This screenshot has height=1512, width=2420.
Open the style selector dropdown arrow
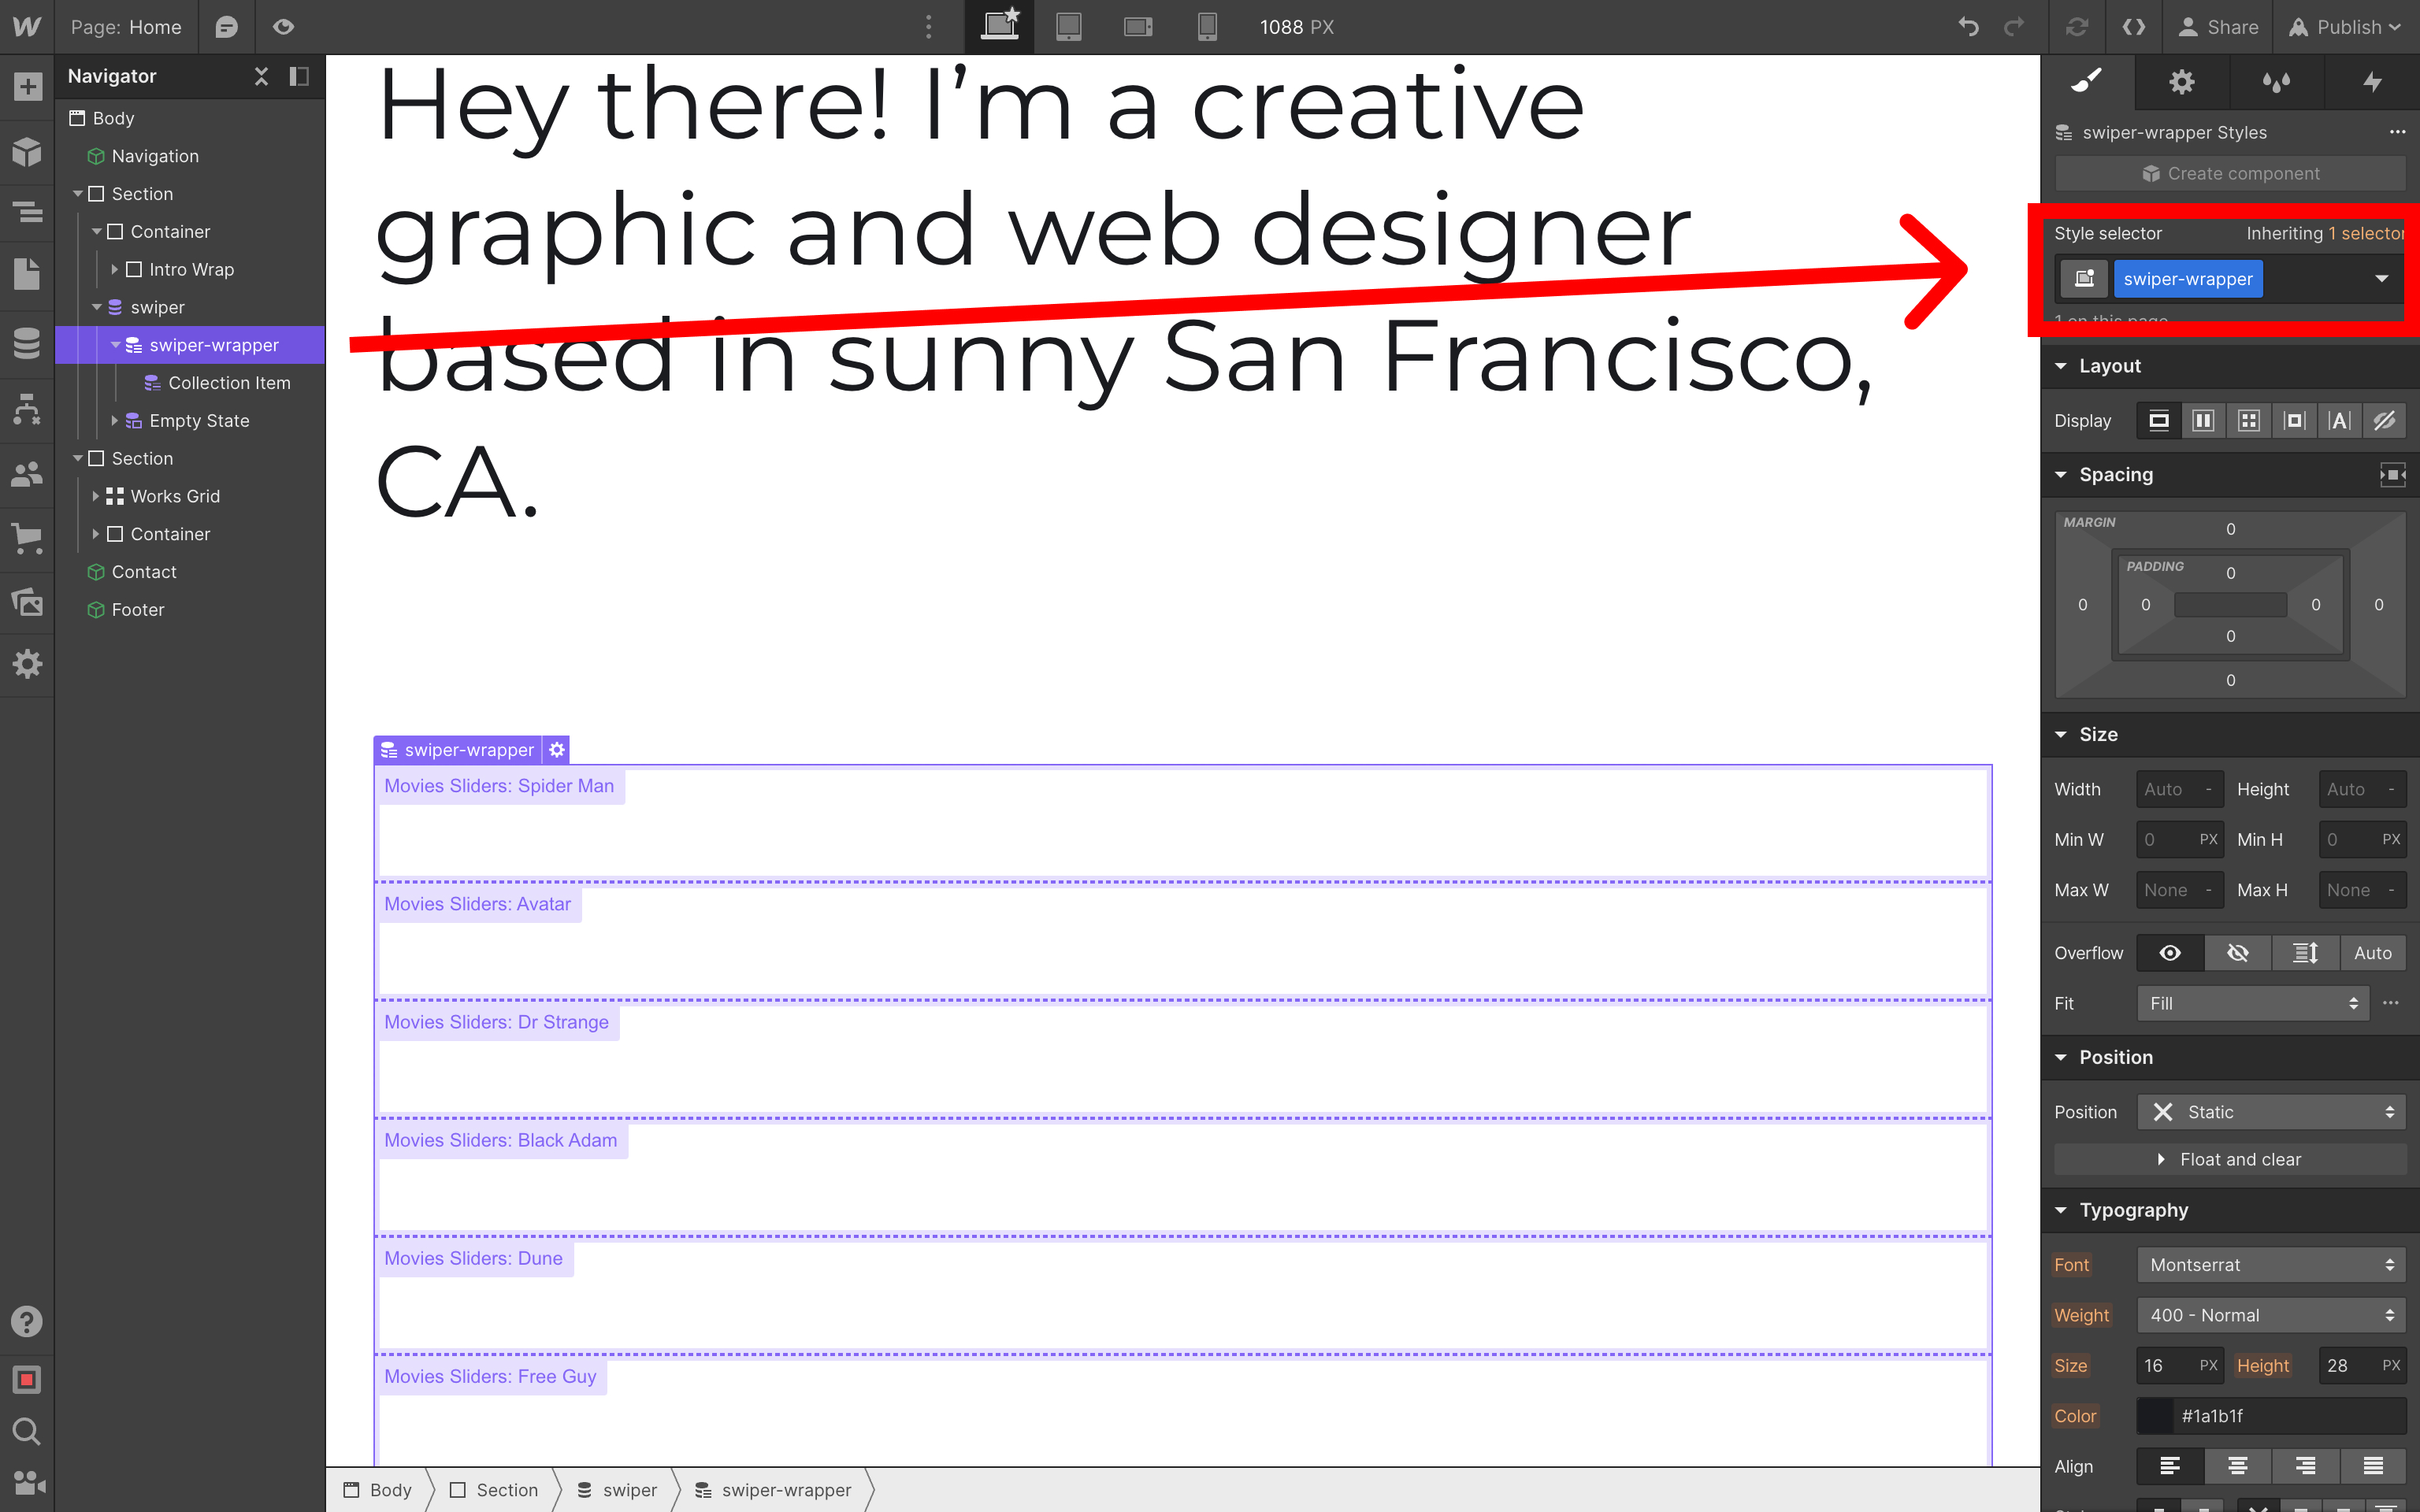[x=2381, y=279]
